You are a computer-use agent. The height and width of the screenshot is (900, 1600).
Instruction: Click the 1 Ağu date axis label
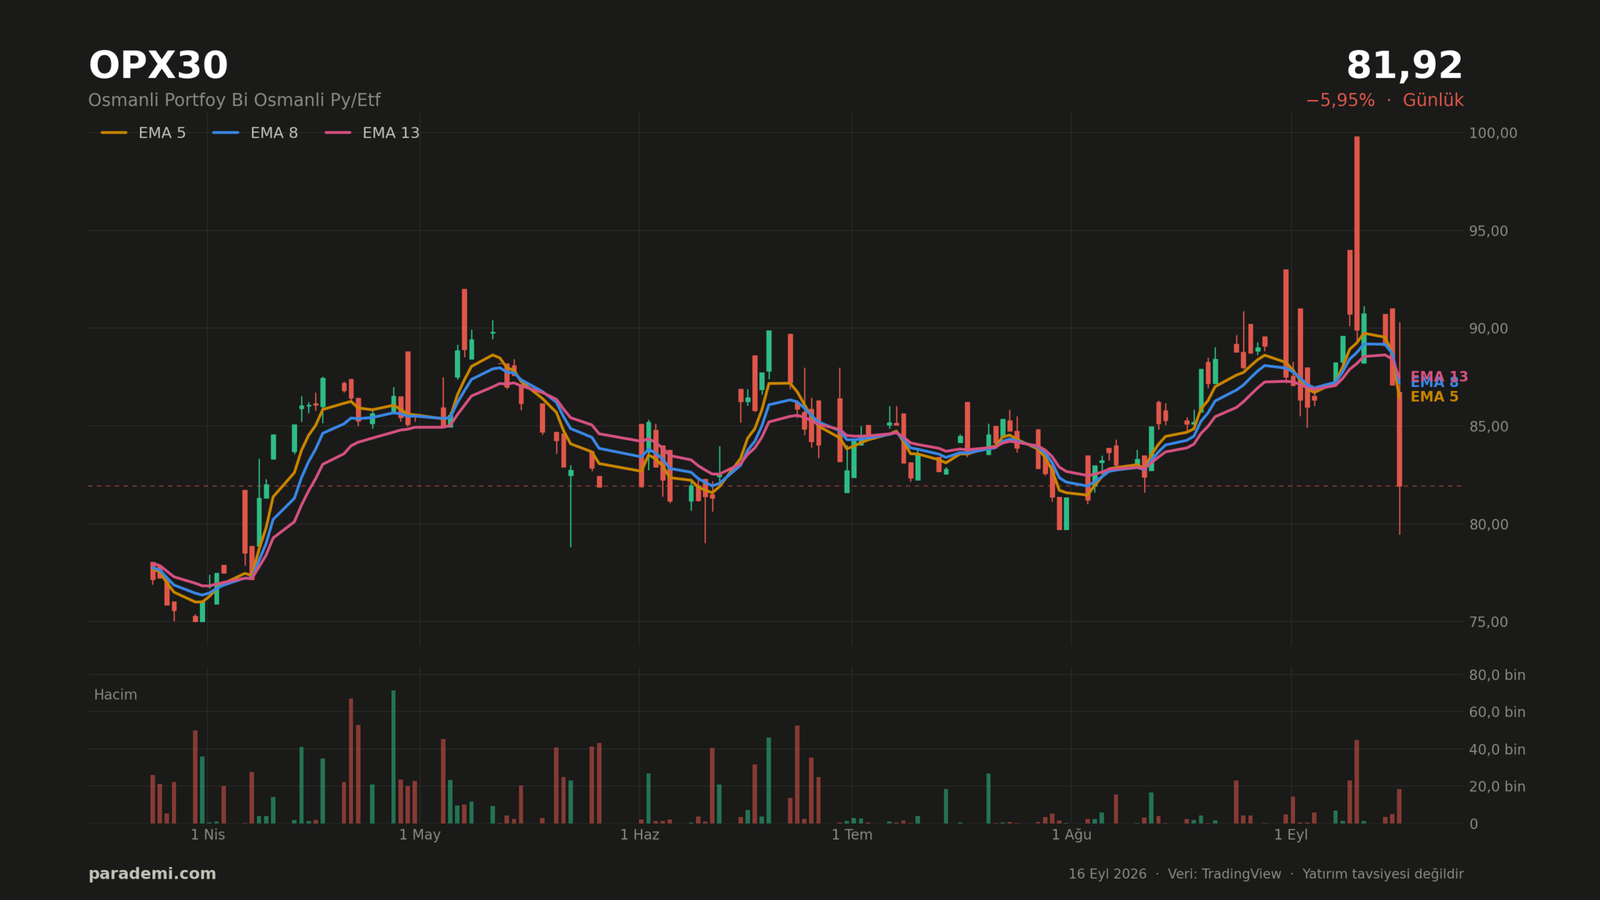click(1071, 835)
